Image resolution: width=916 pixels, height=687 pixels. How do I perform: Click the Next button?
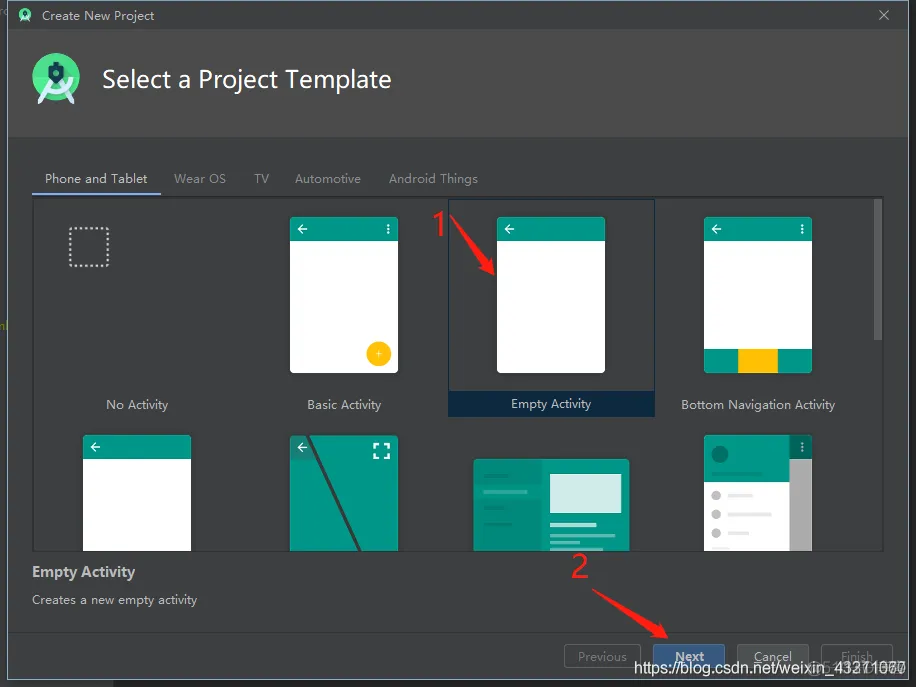(x=689, y=656)
